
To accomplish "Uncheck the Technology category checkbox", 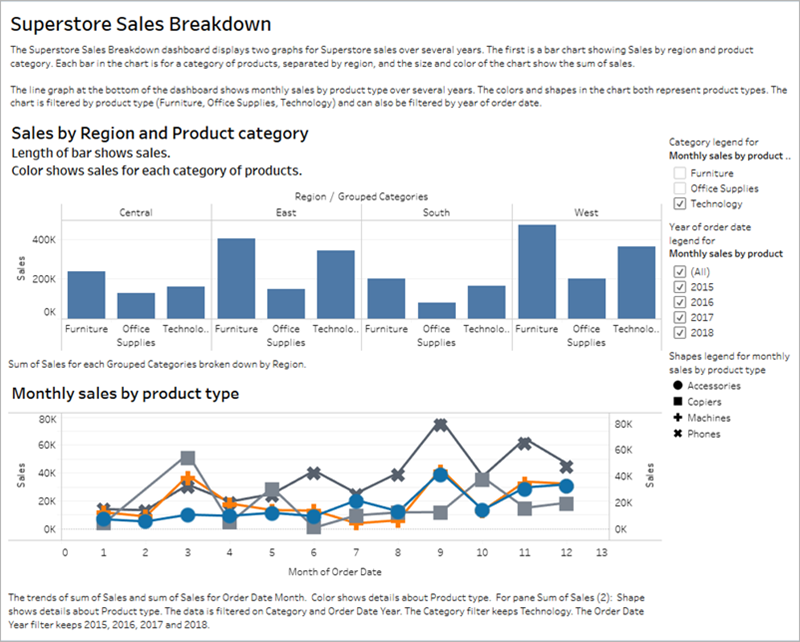I will point(679,204).
